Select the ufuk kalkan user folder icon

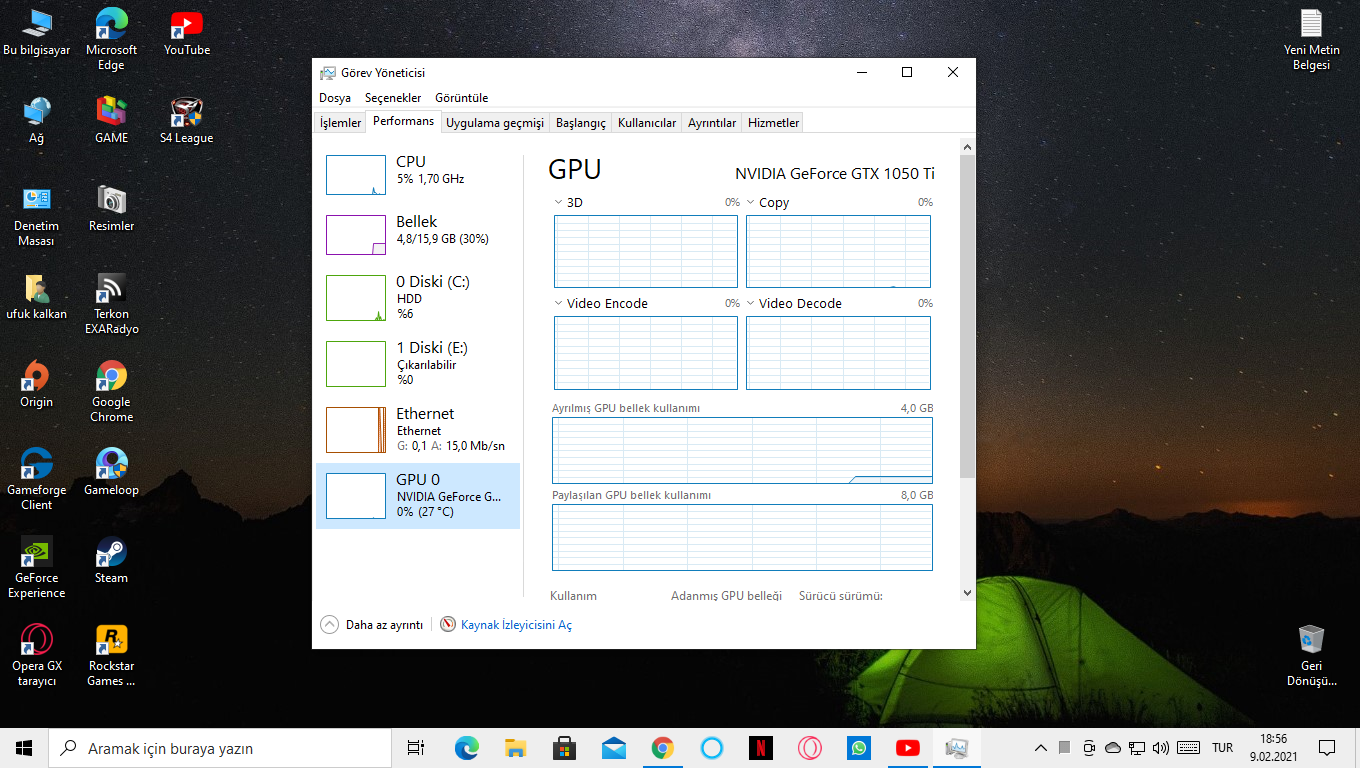point(37,297)
